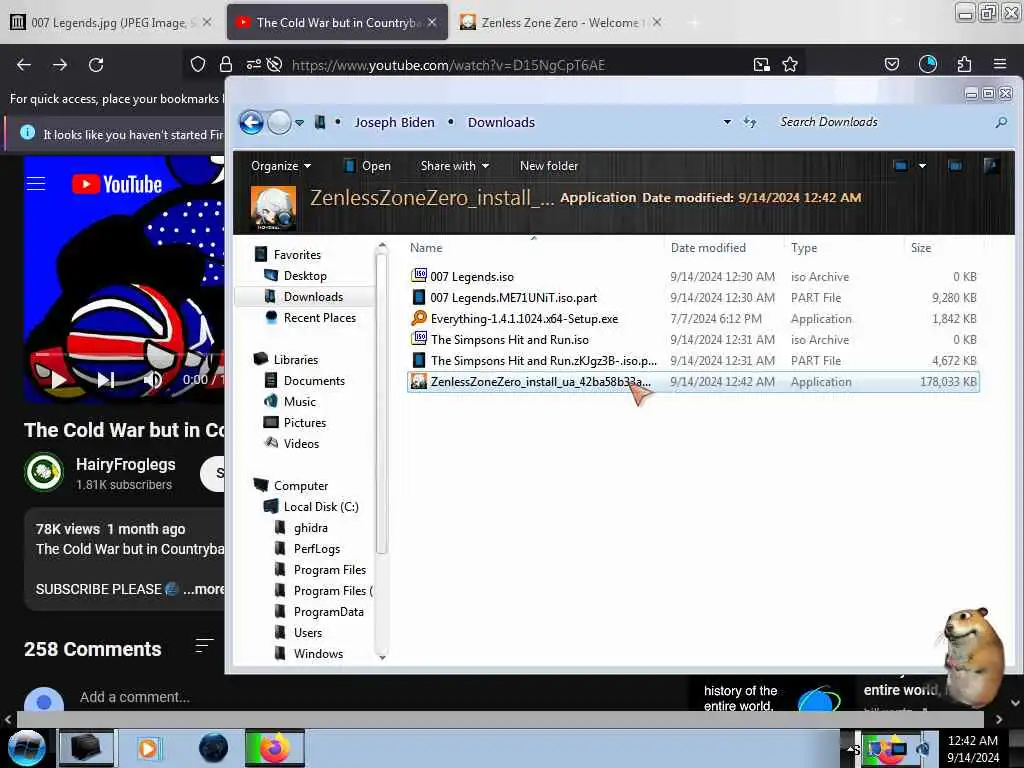This screenshot has height=768, width=1024.
Task: Click Open in the Explorer toolbar
Action: [368, 166]
